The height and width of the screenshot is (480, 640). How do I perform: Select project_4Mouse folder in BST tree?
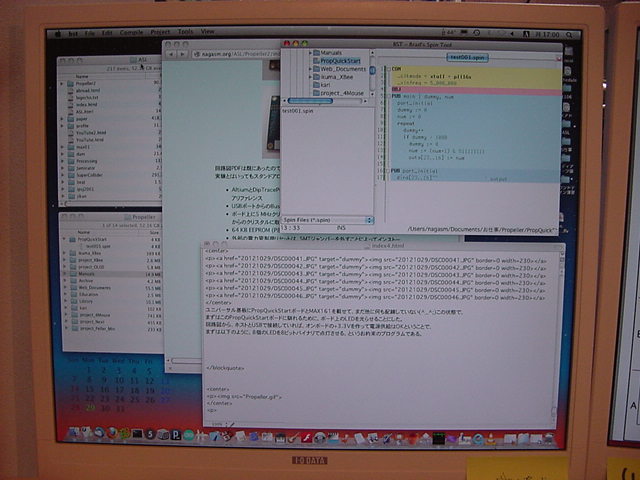[338, 93]
